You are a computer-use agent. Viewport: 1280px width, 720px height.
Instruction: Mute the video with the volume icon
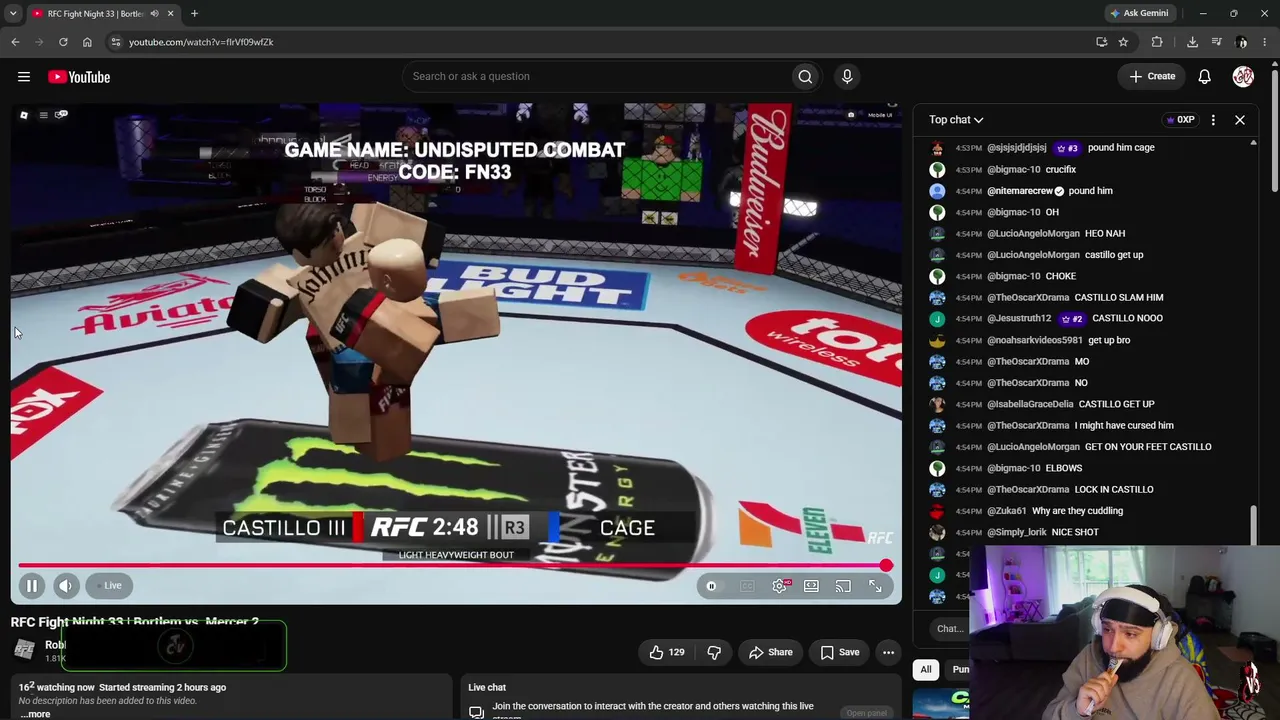(66, 586)
